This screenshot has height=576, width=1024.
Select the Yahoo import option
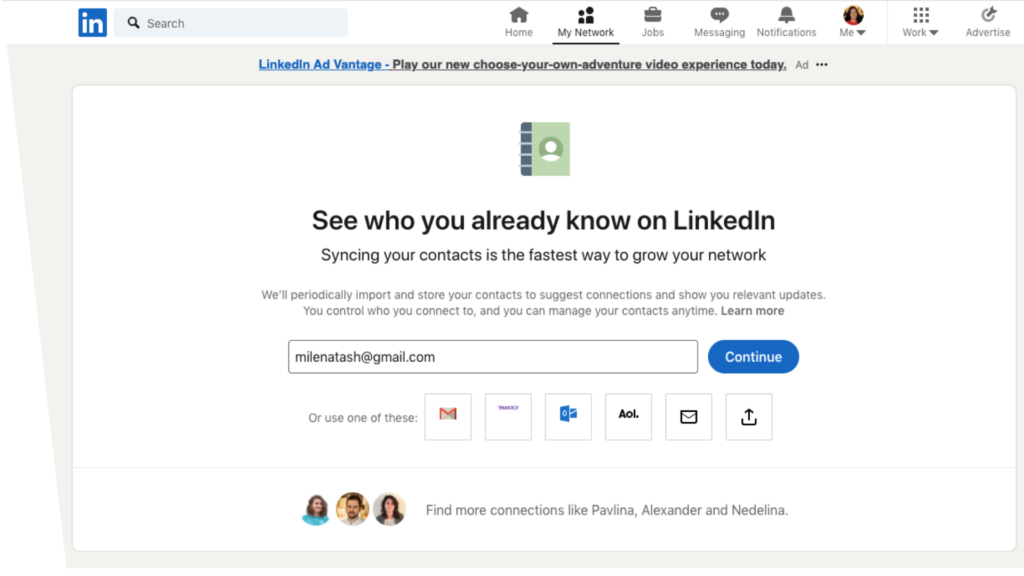click(508, 417)
